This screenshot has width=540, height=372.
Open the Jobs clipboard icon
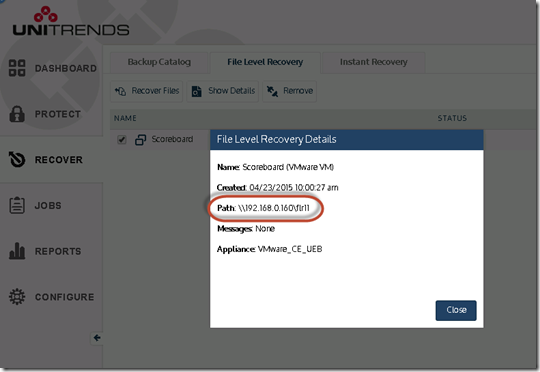pos(17,205)
